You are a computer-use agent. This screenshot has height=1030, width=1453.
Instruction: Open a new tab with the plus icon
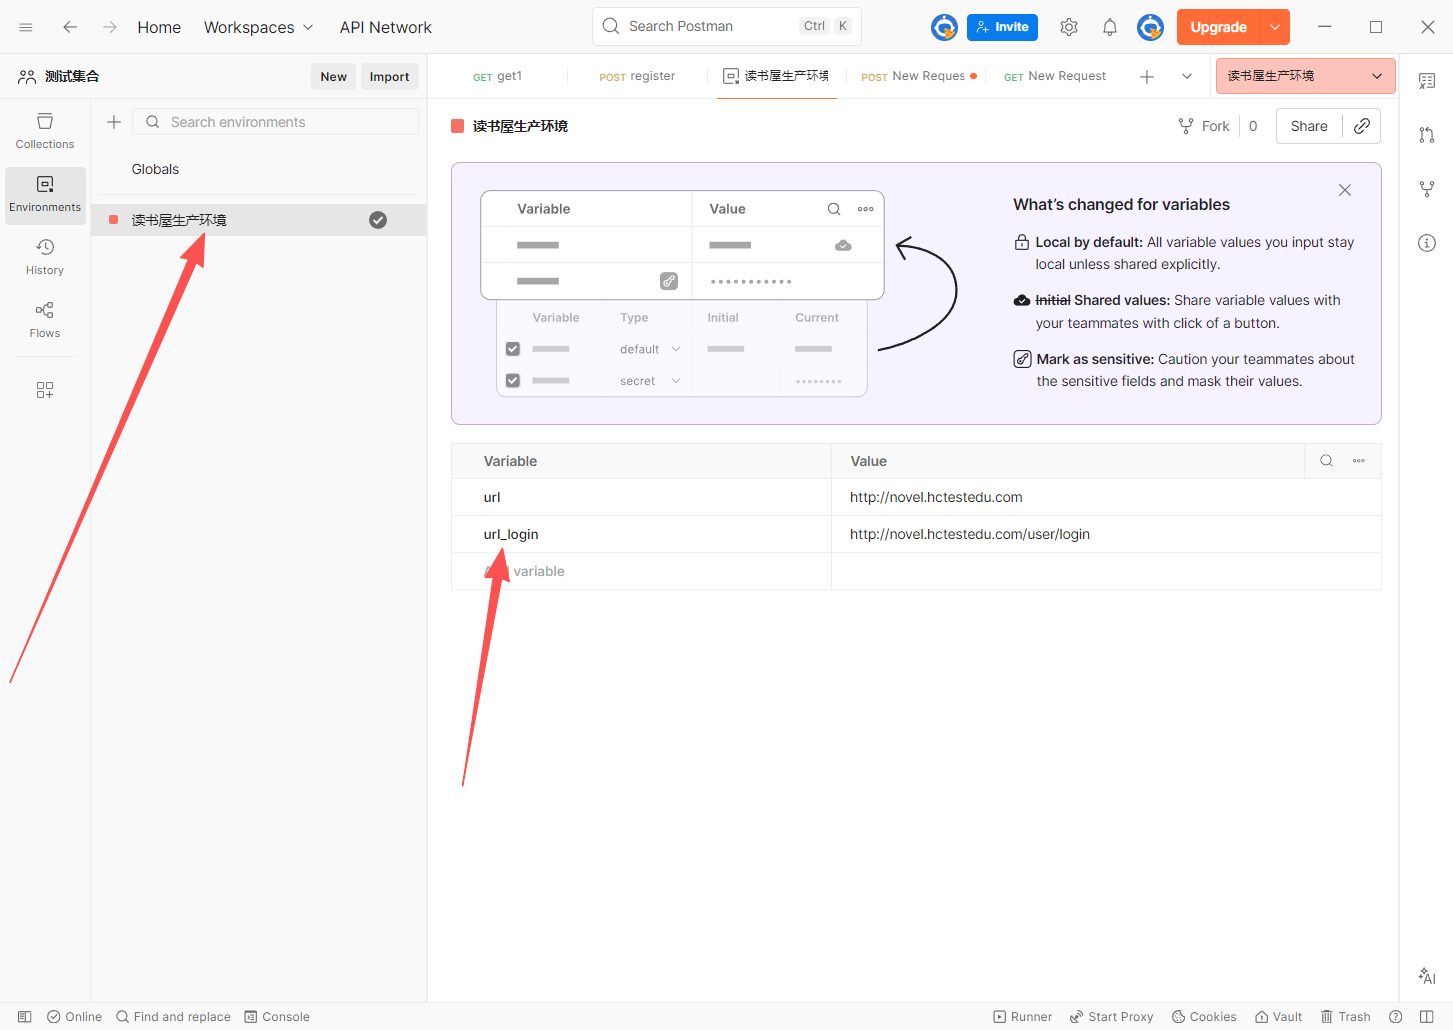(x=1147, y=76)
